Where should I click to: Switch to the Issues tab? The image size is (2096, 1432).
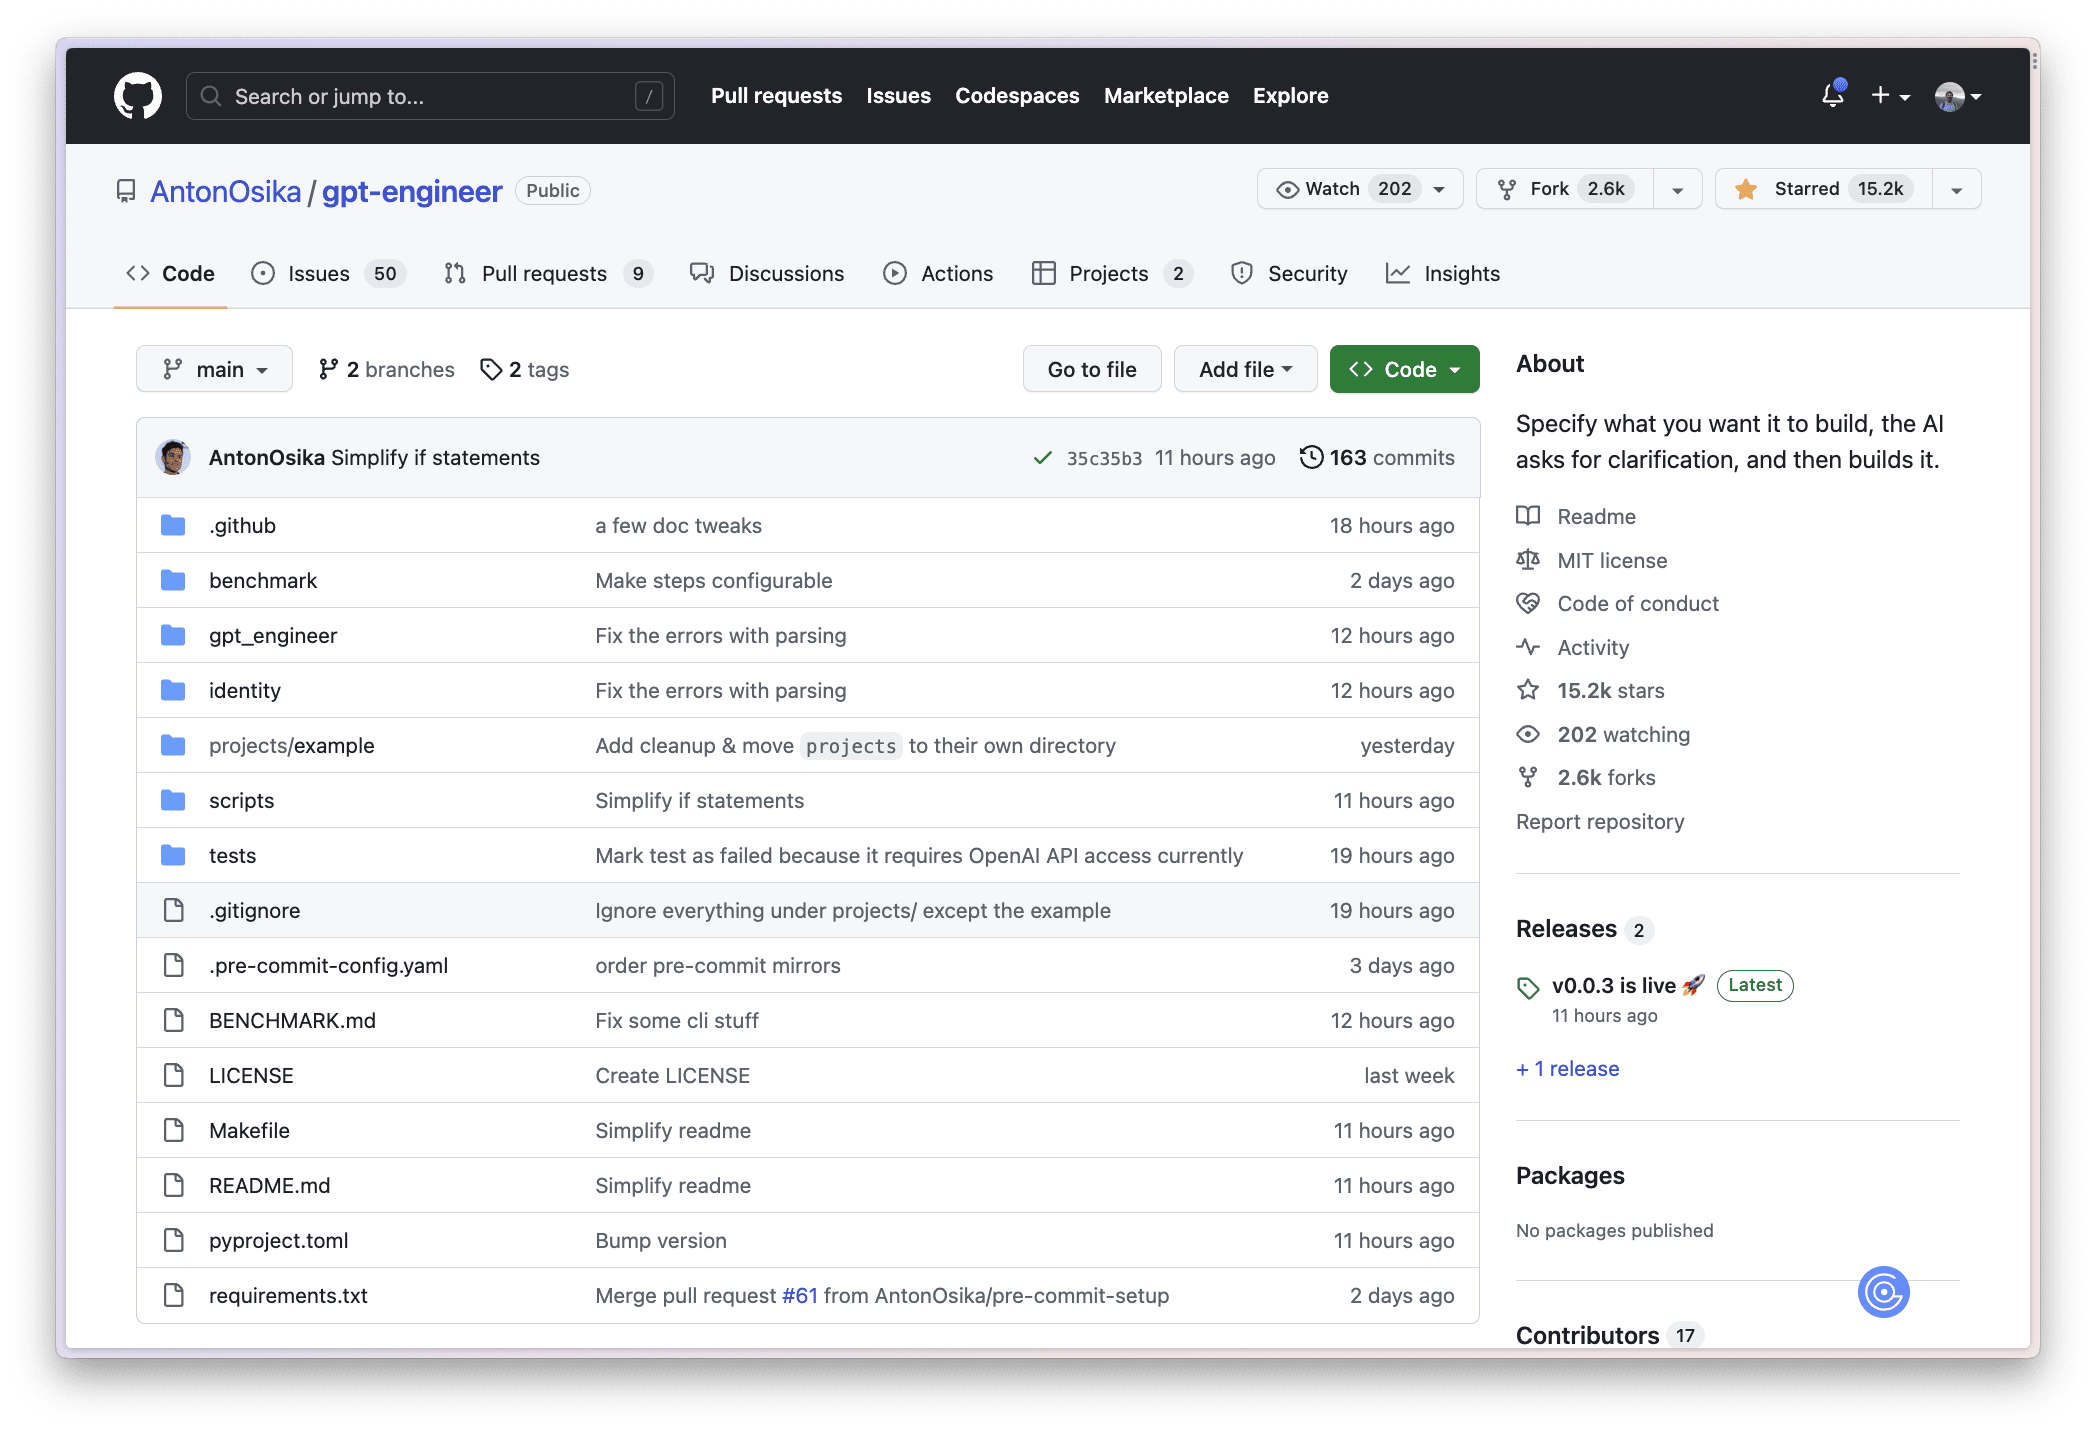[318, 273]
